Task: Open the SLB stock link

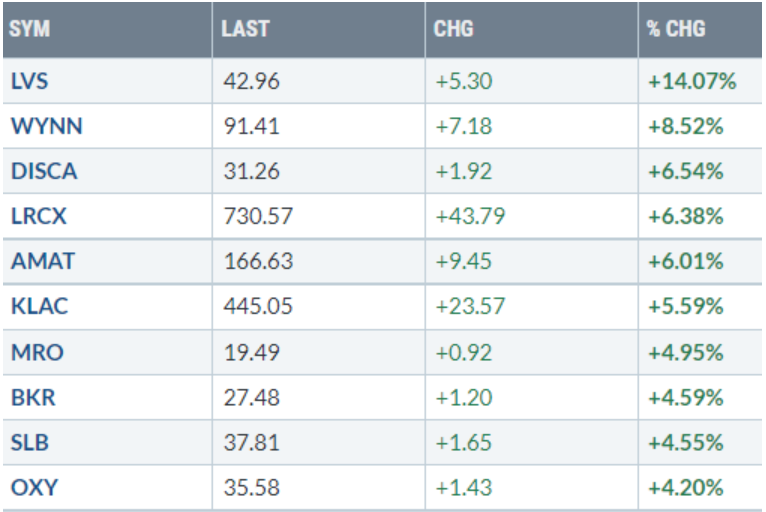Action: coord(29,441)
